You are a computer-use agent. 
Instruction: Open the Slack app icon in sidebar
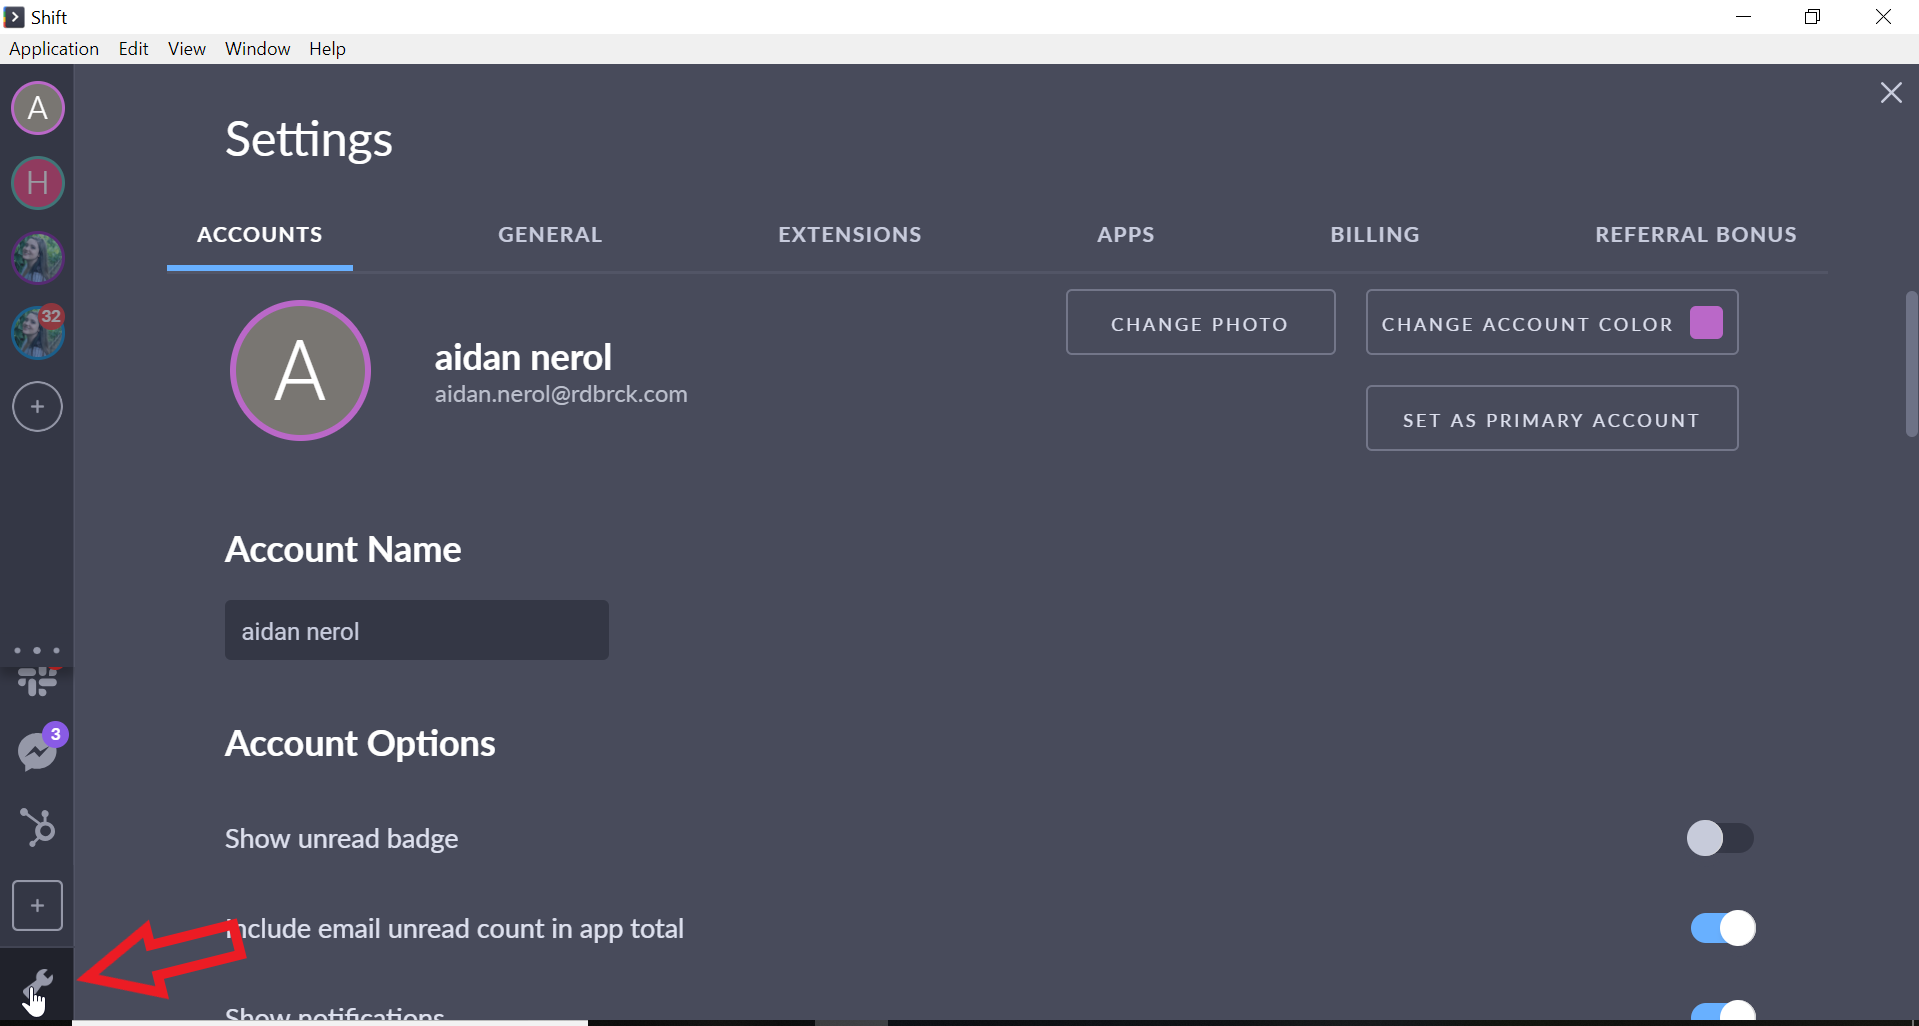37,682
